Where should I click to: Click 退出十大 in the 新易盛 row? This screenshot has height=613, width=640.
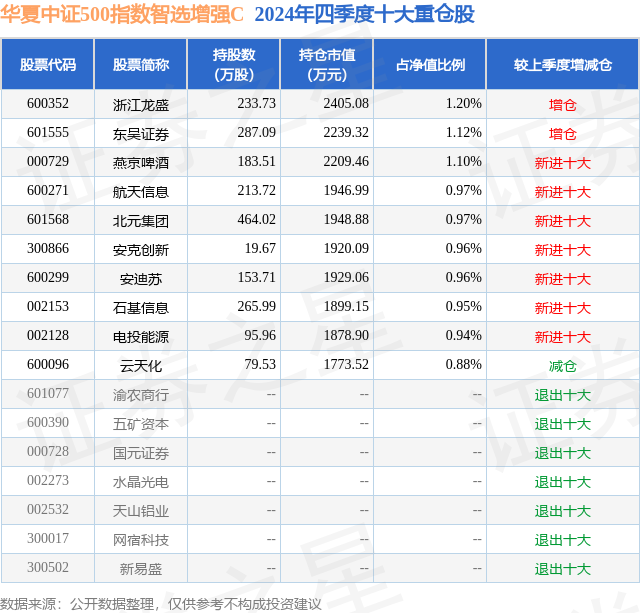(x=563, y=569)
